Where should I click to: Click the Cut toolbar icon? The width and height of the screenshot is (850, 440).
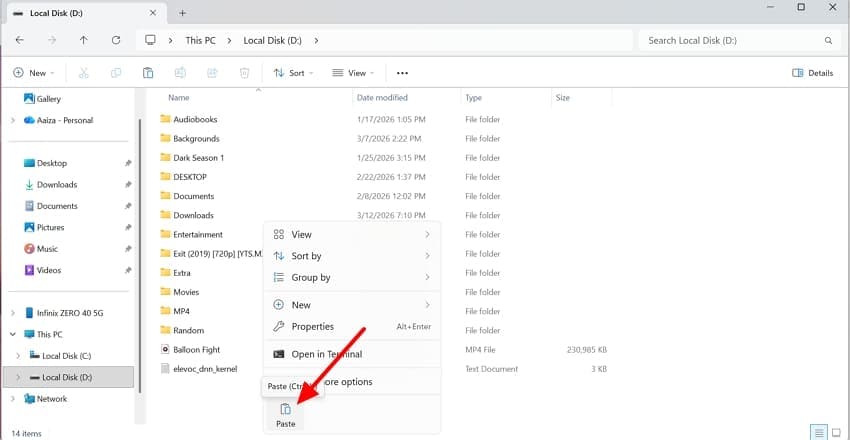click(83, 73)
